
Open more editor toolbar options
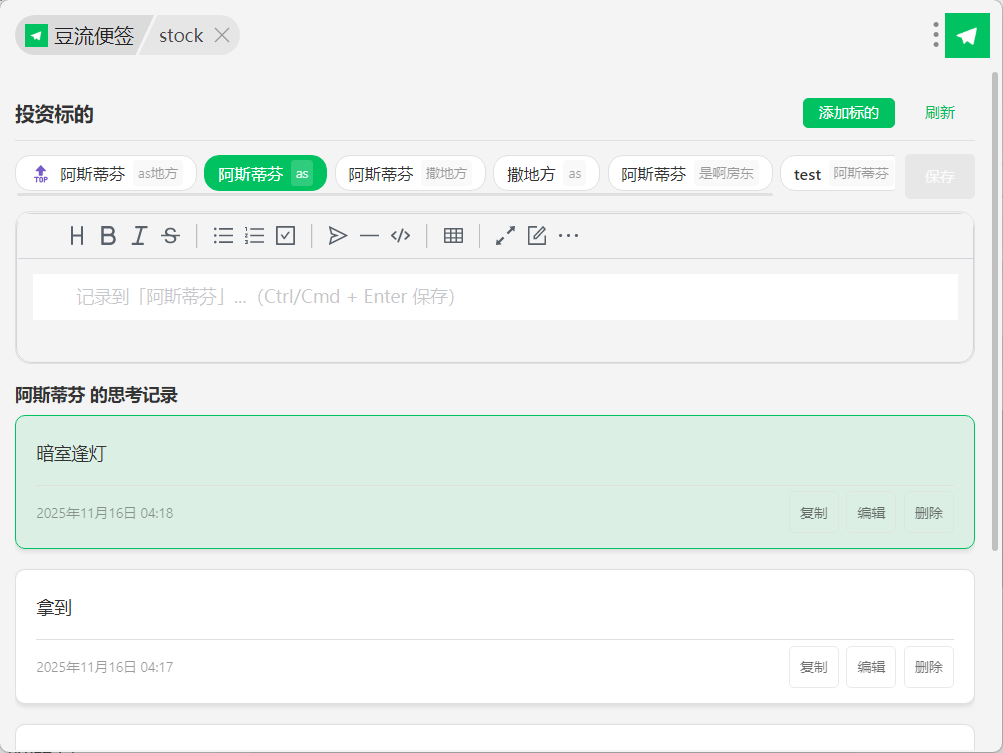coord(568,236)
